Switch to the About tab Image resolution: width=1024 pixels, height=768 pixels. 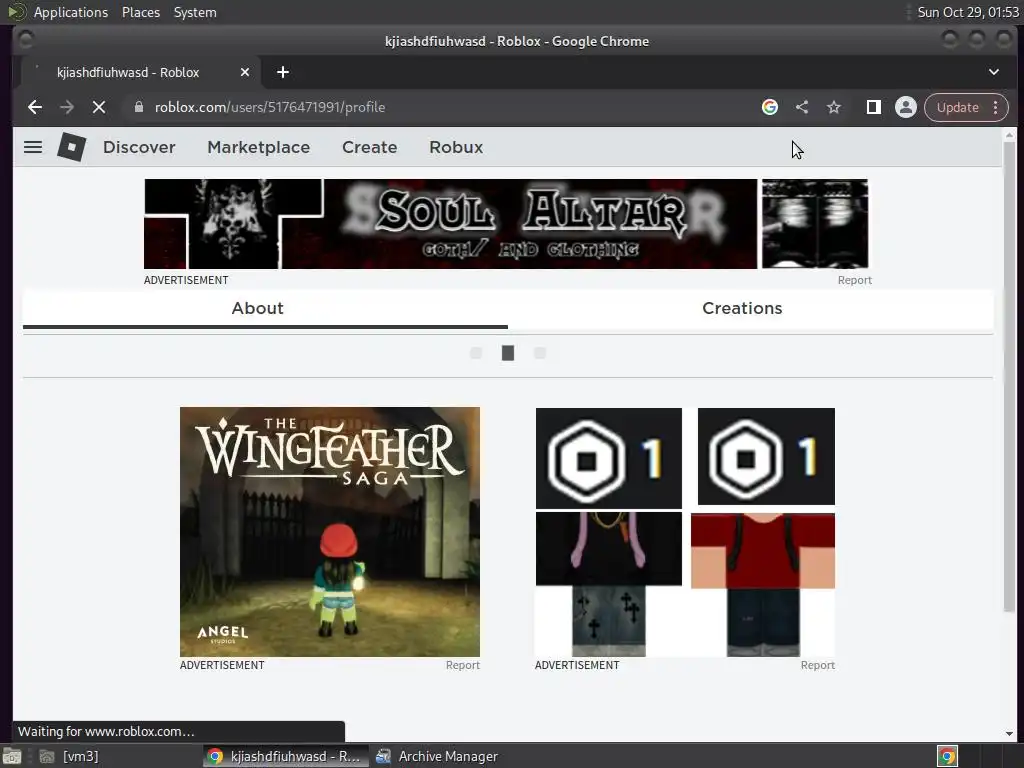click(x=265, y=308)
